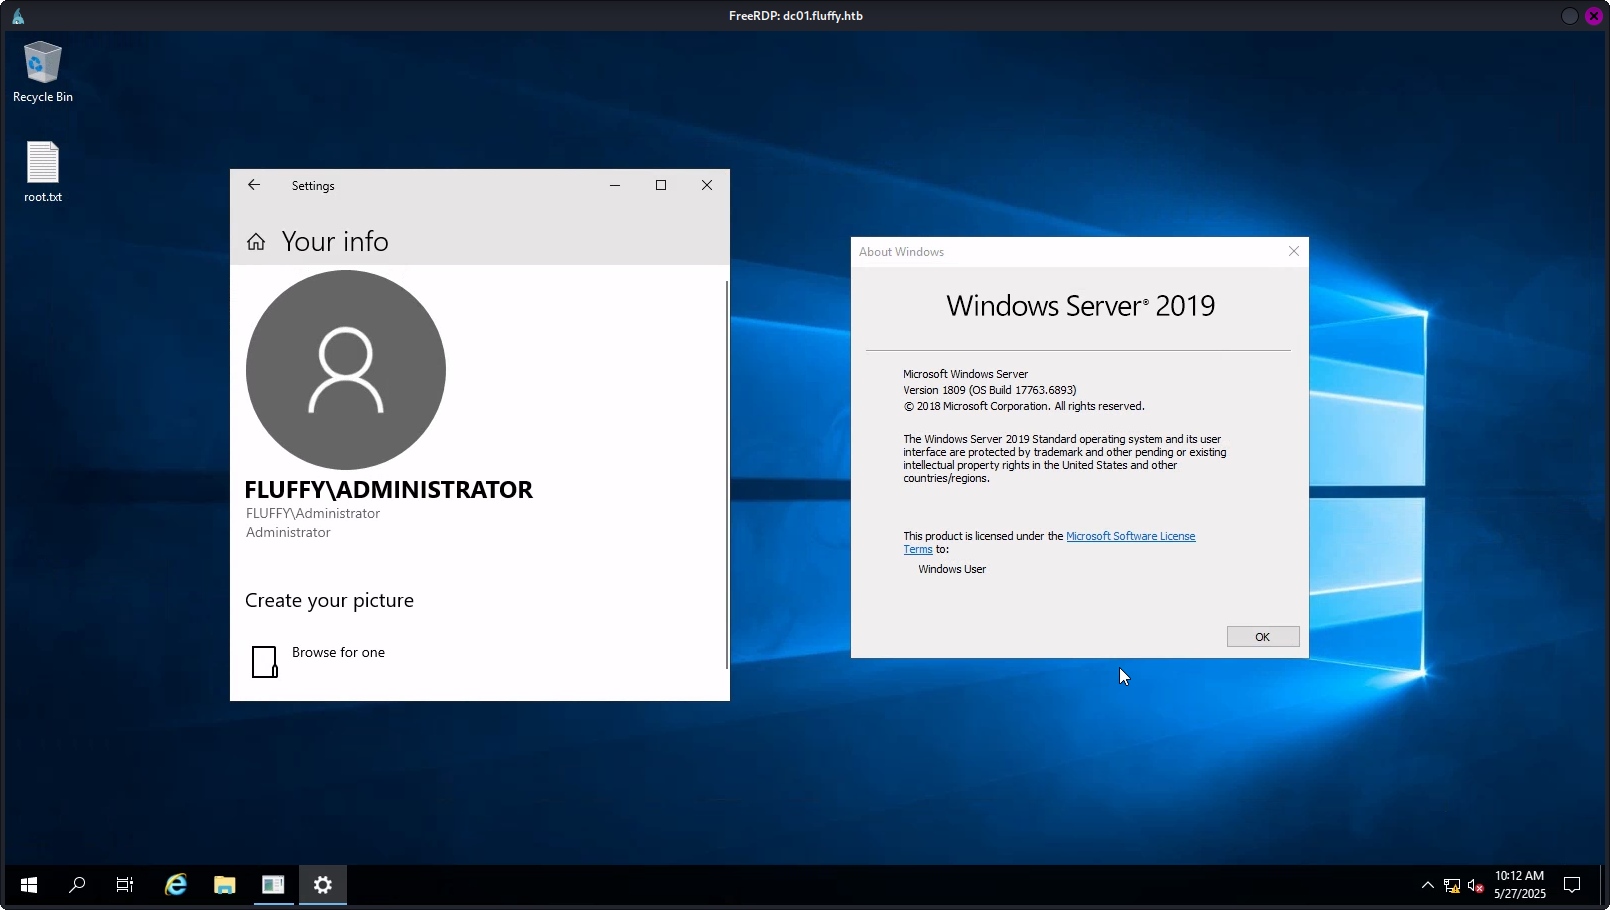
Task: Select the root.txt file on desktop
Action: 42,172
